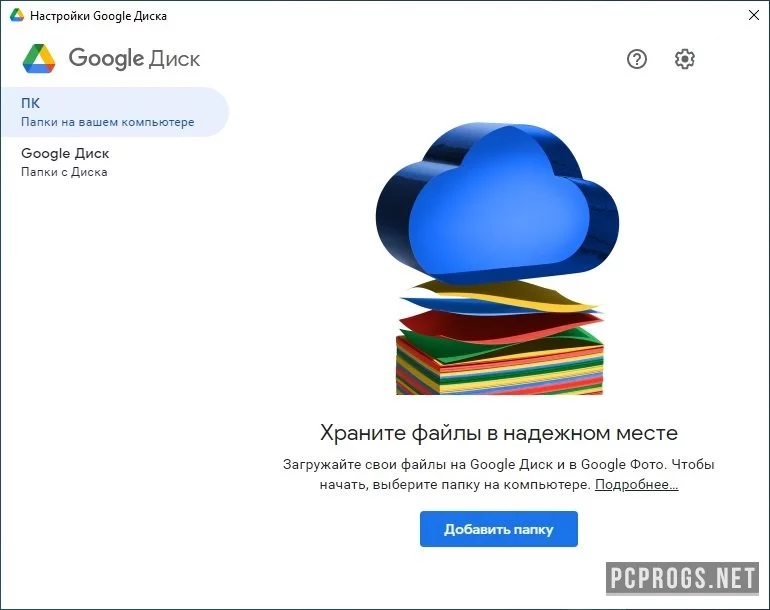770x610 pixels.
Task: Open the Подробнее… link
Action: click(636, 485)
